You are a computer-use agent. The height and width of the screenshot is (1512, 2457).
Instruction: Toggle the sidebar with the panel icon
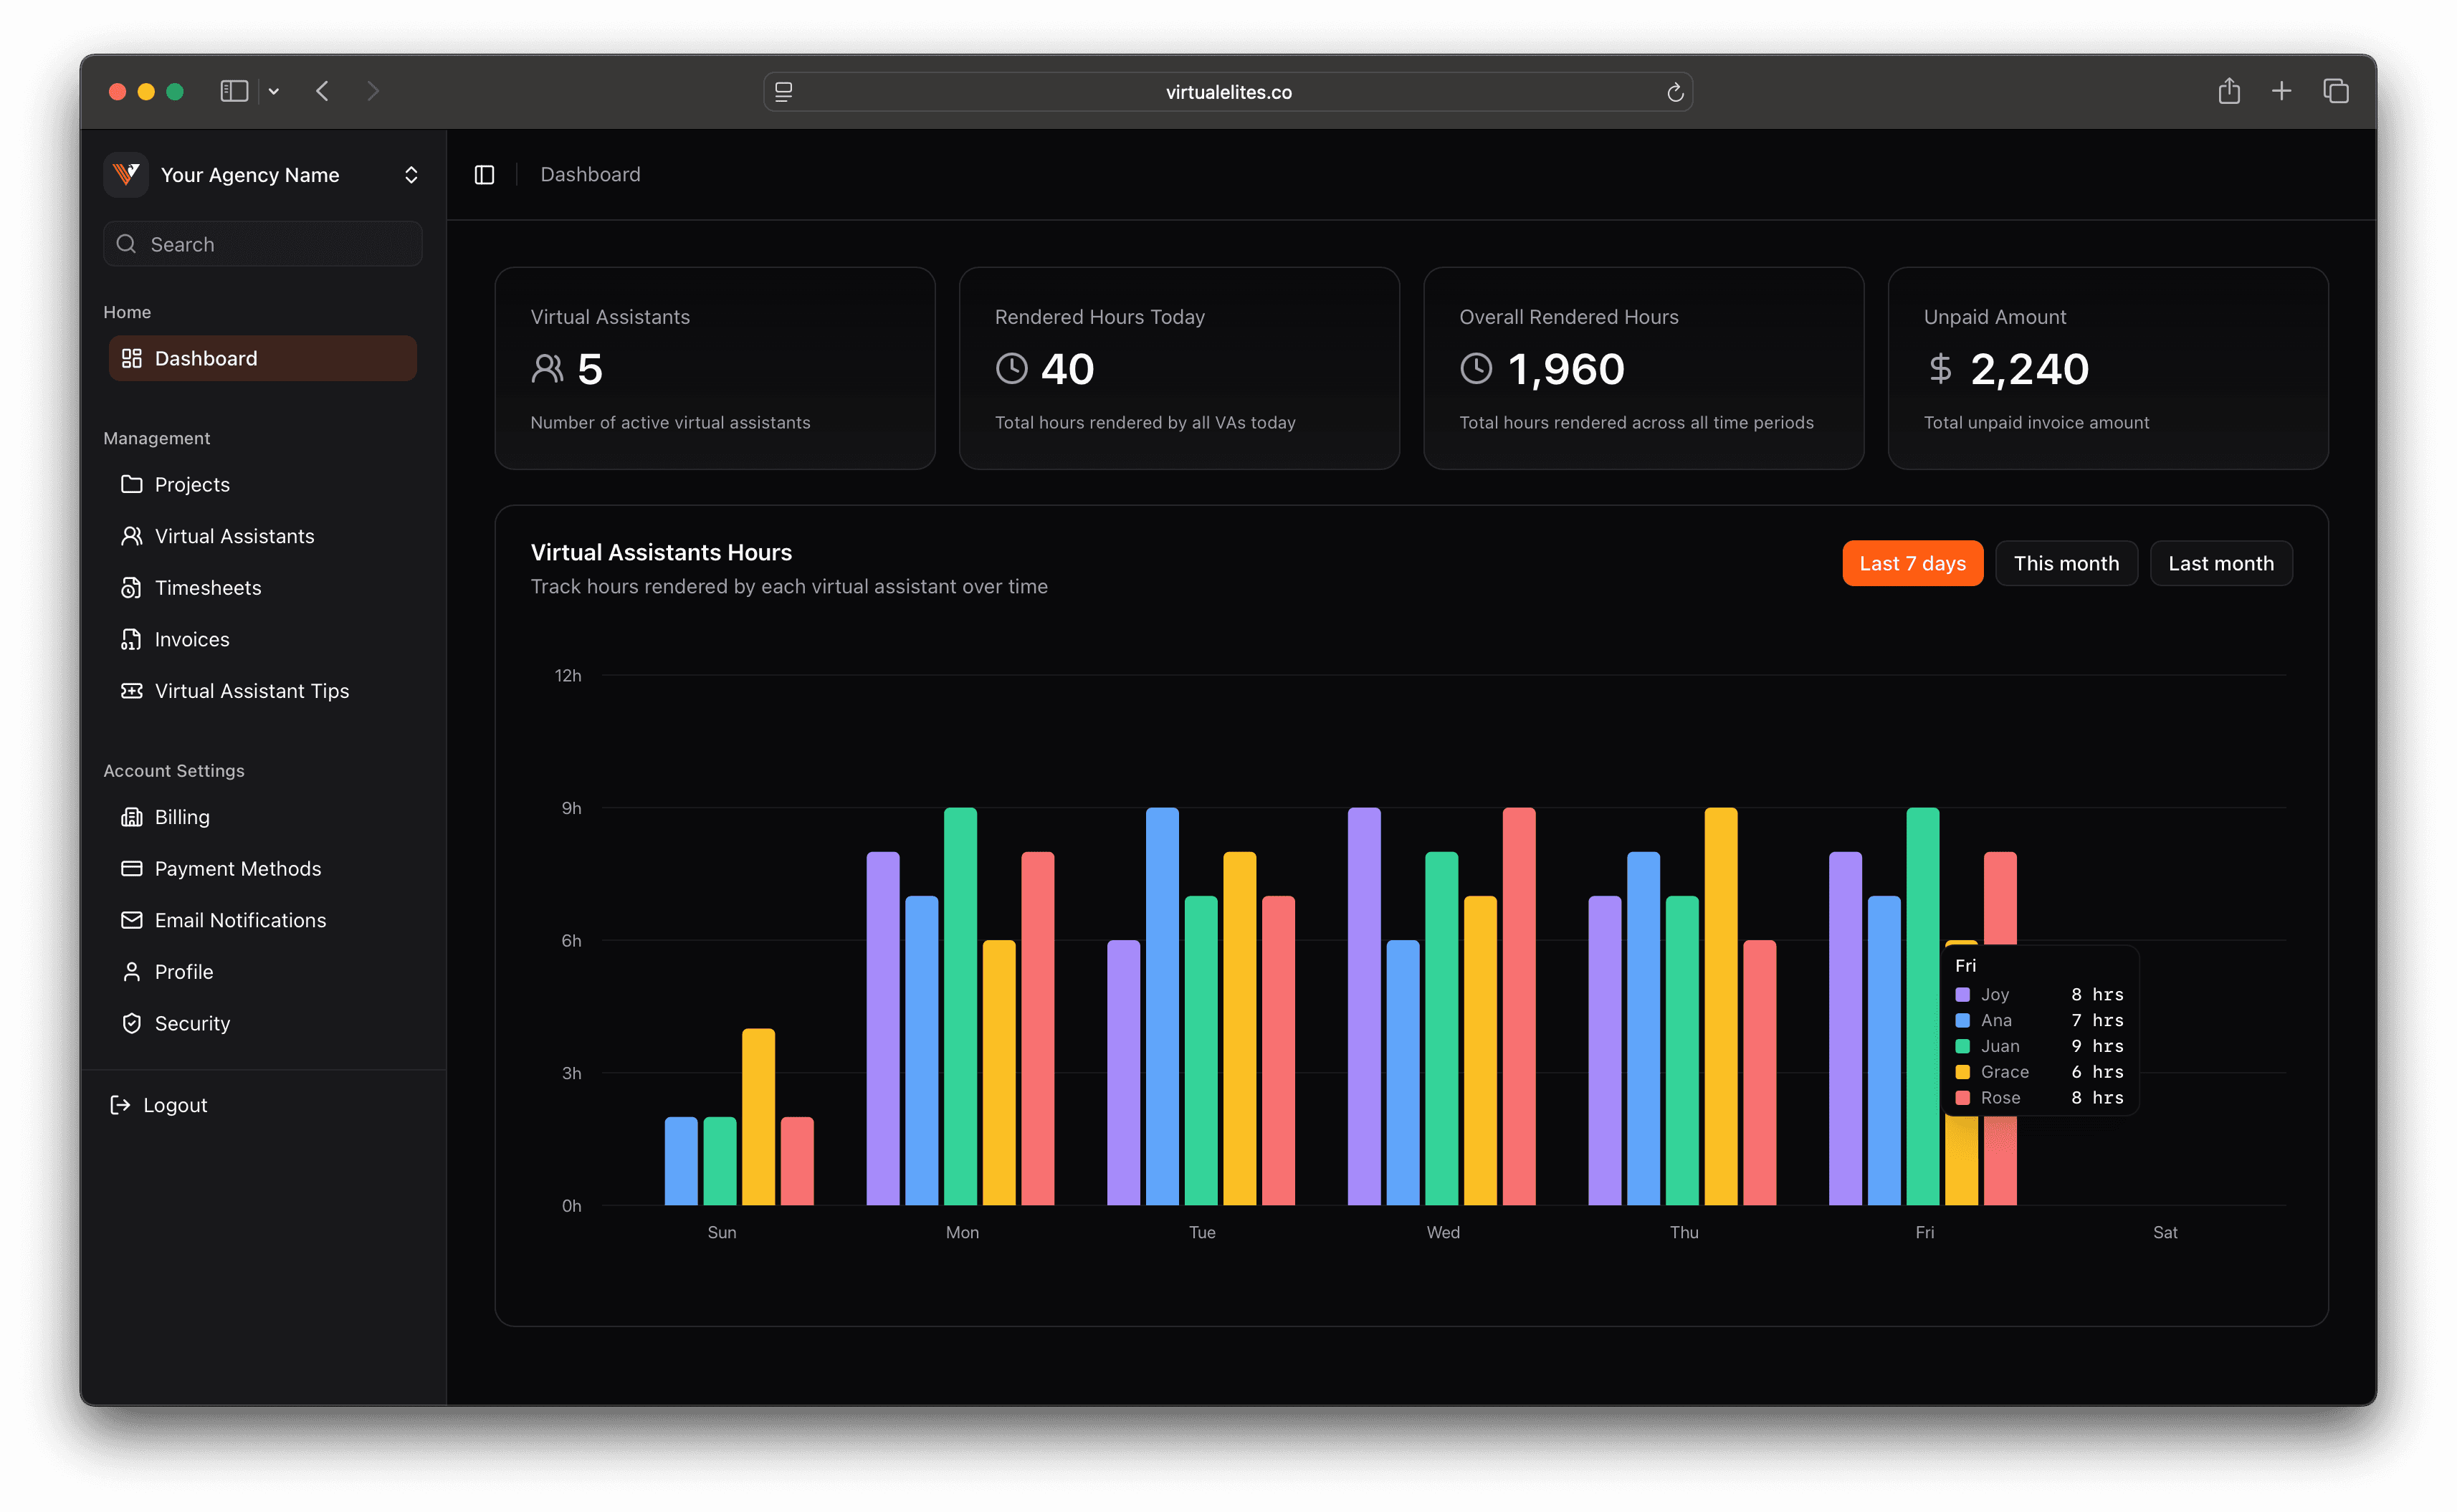485,174
